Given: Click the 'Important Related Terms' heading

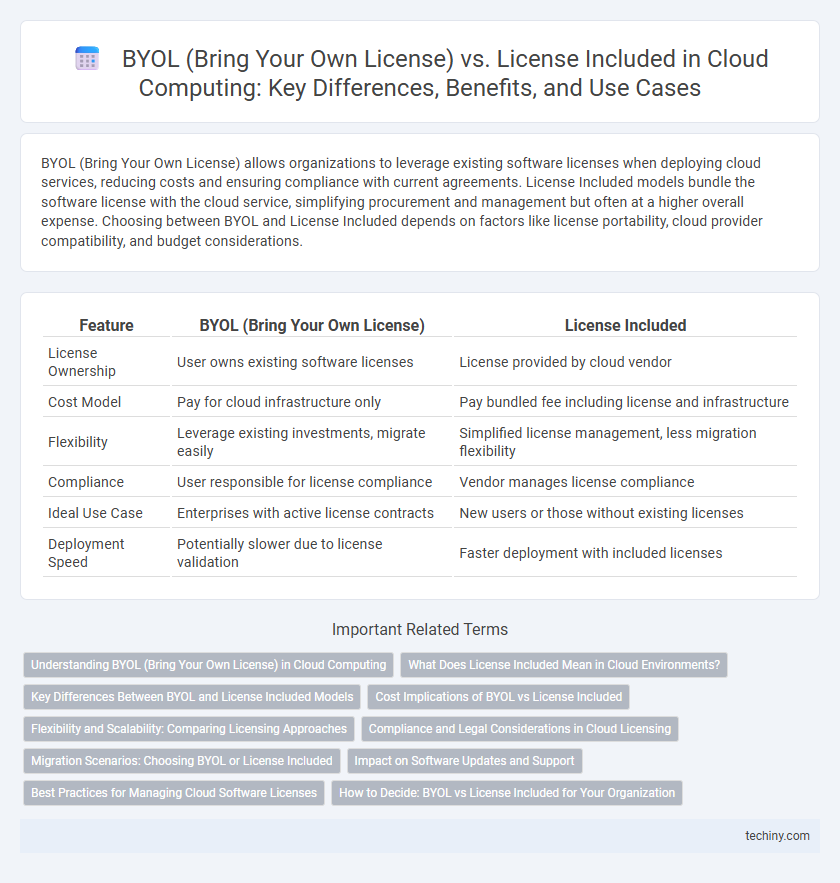Looking at the screenshot, I should click(419, 630).
